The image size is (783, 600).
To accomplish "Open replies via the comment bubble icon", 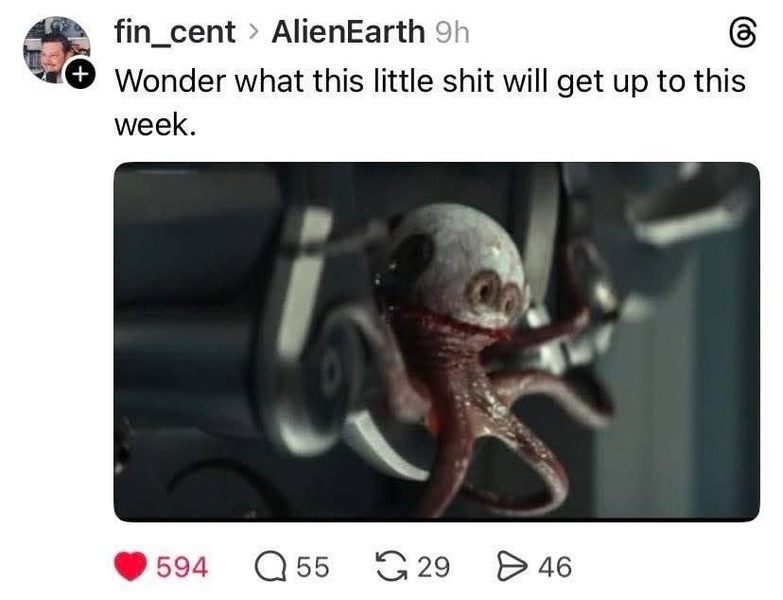I will [x=271, y=567].
